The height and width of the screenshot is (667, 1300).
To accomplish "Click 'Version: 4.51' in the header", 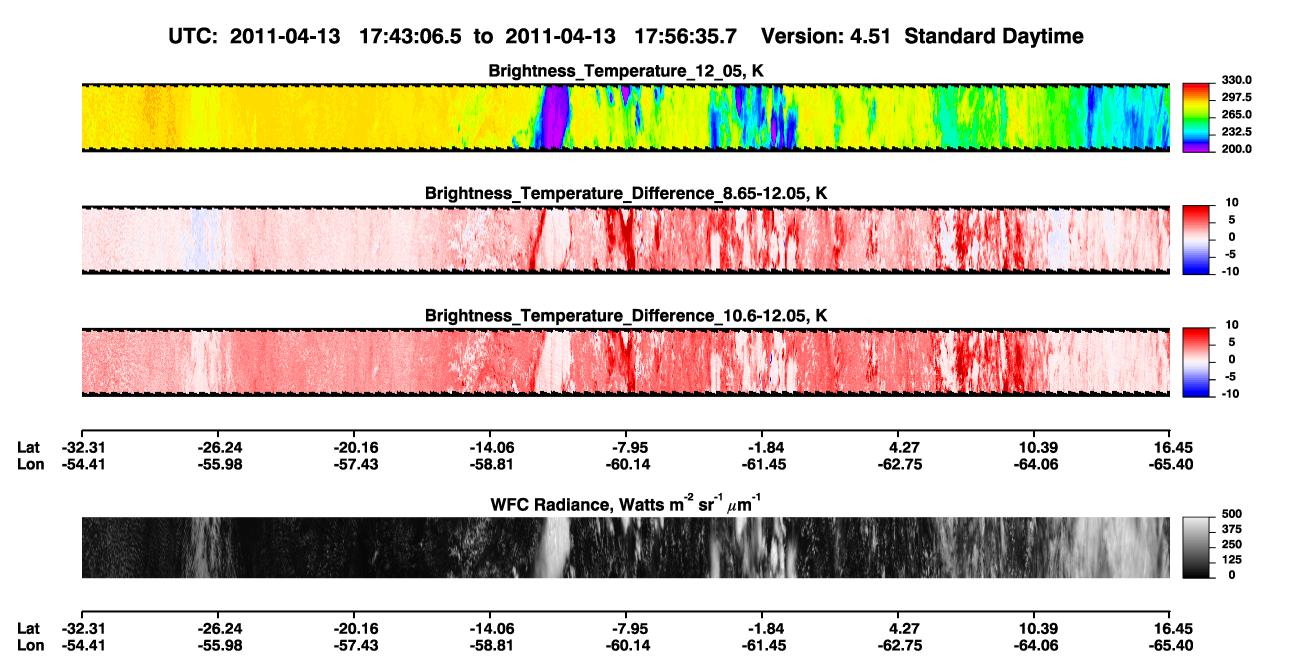I will [826, 37].
